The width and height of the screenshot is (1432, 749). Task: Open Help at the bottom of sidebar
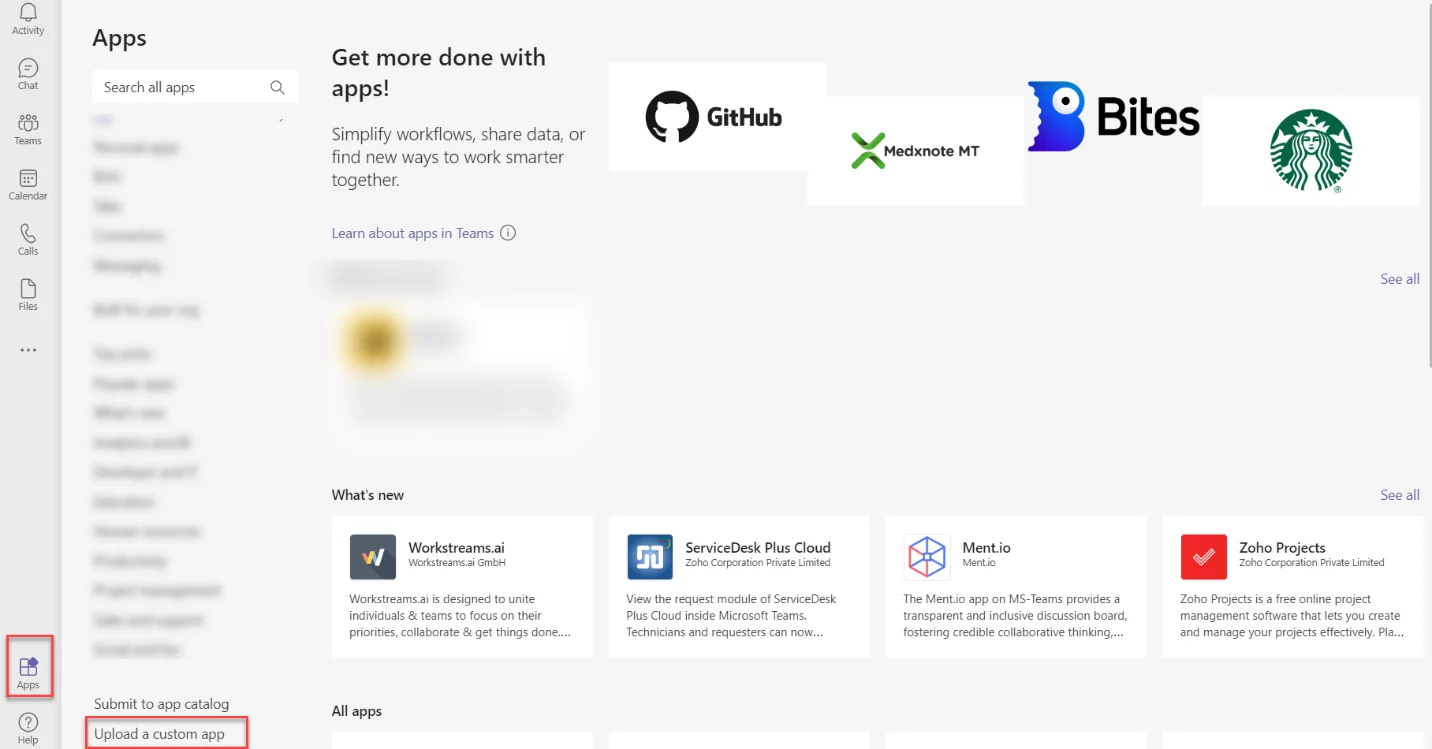click(28, 728)
